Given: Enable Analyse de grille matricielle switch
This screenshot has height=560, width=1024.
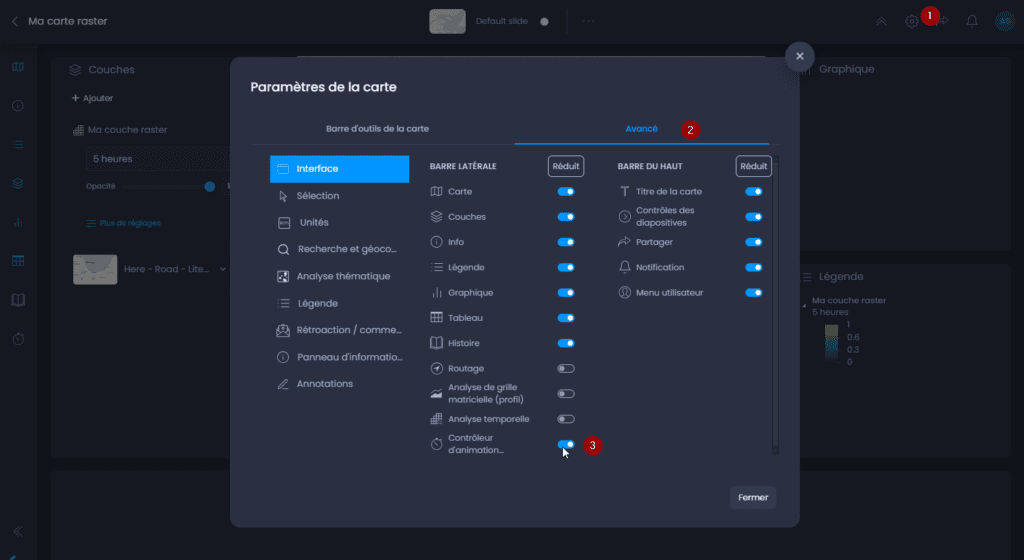Looking at the screenshot, I should [566, 394].
